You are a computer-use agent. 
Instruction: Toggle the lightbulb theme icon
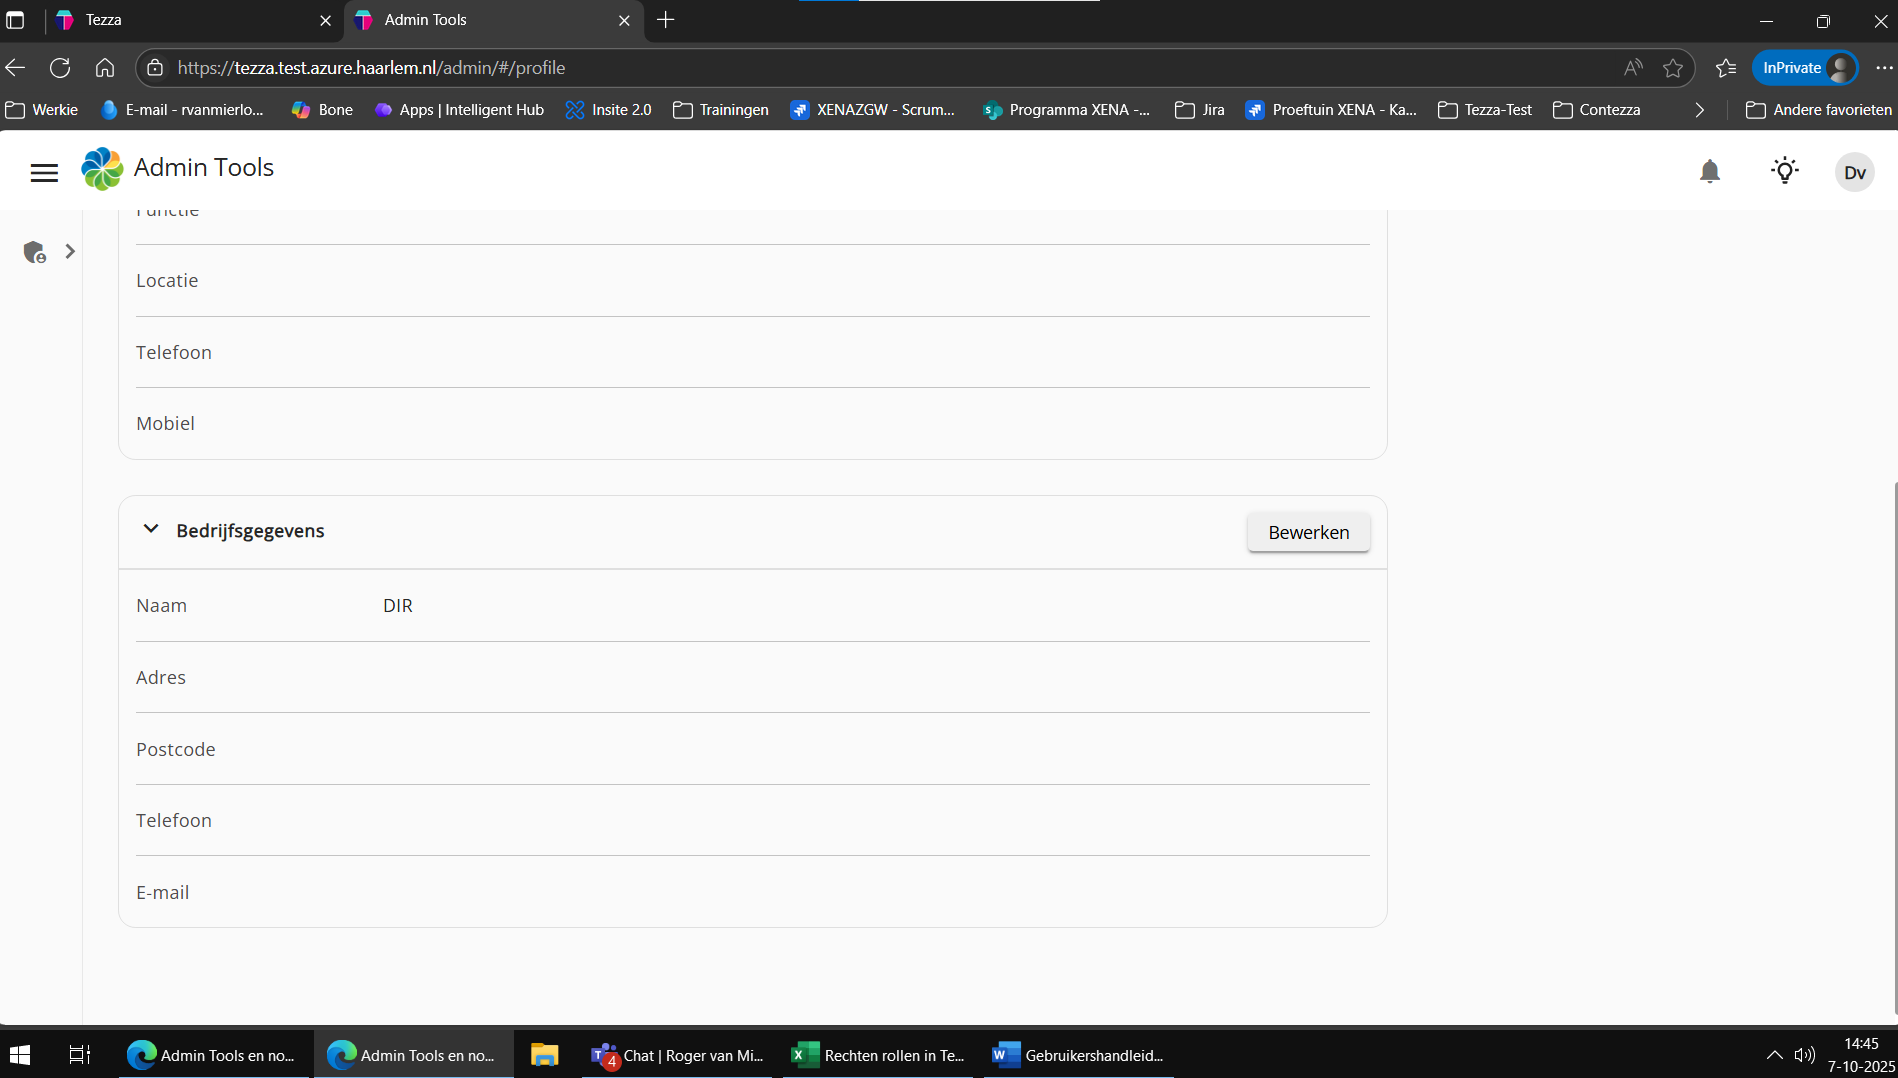point(1785,171)
